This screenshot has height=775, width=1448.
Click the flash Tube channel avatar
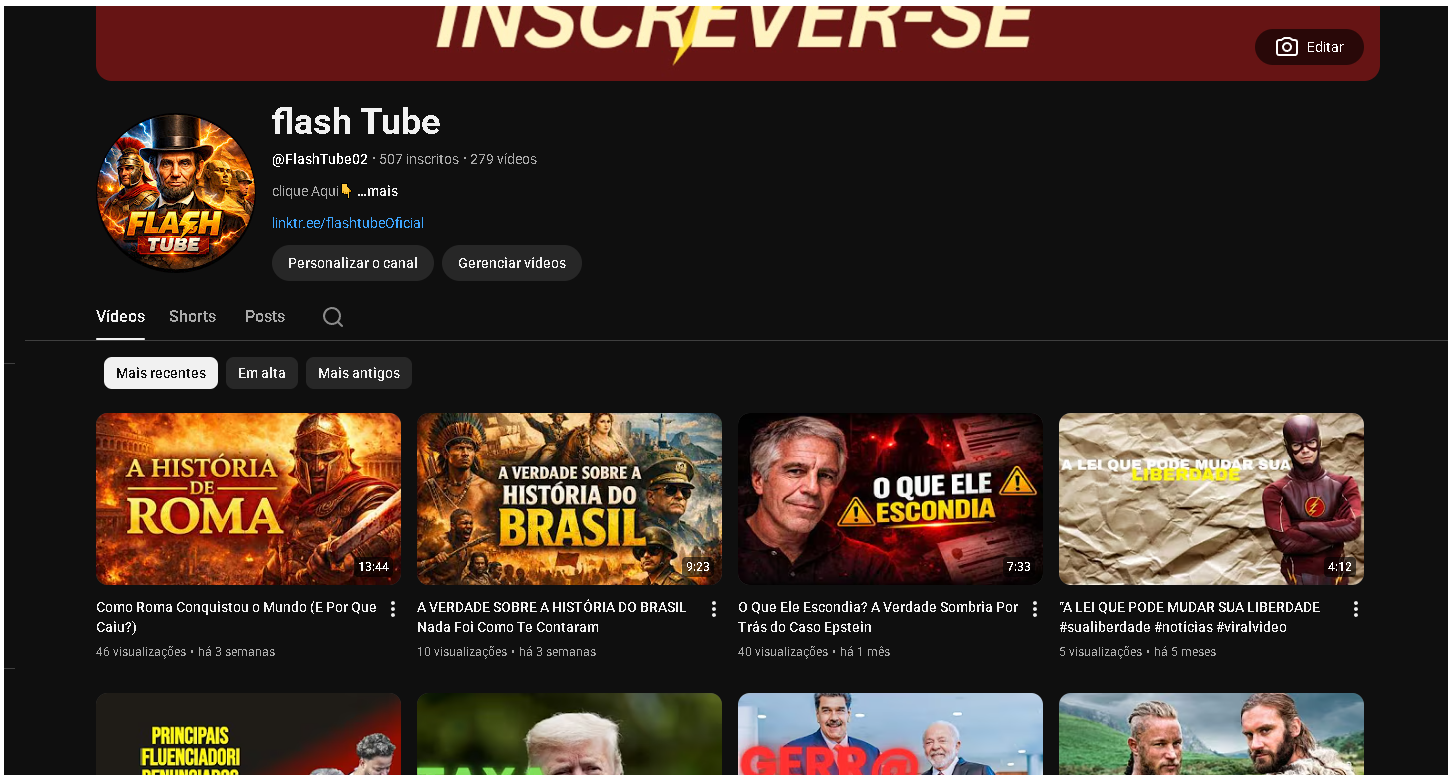[x=176, y=192]
